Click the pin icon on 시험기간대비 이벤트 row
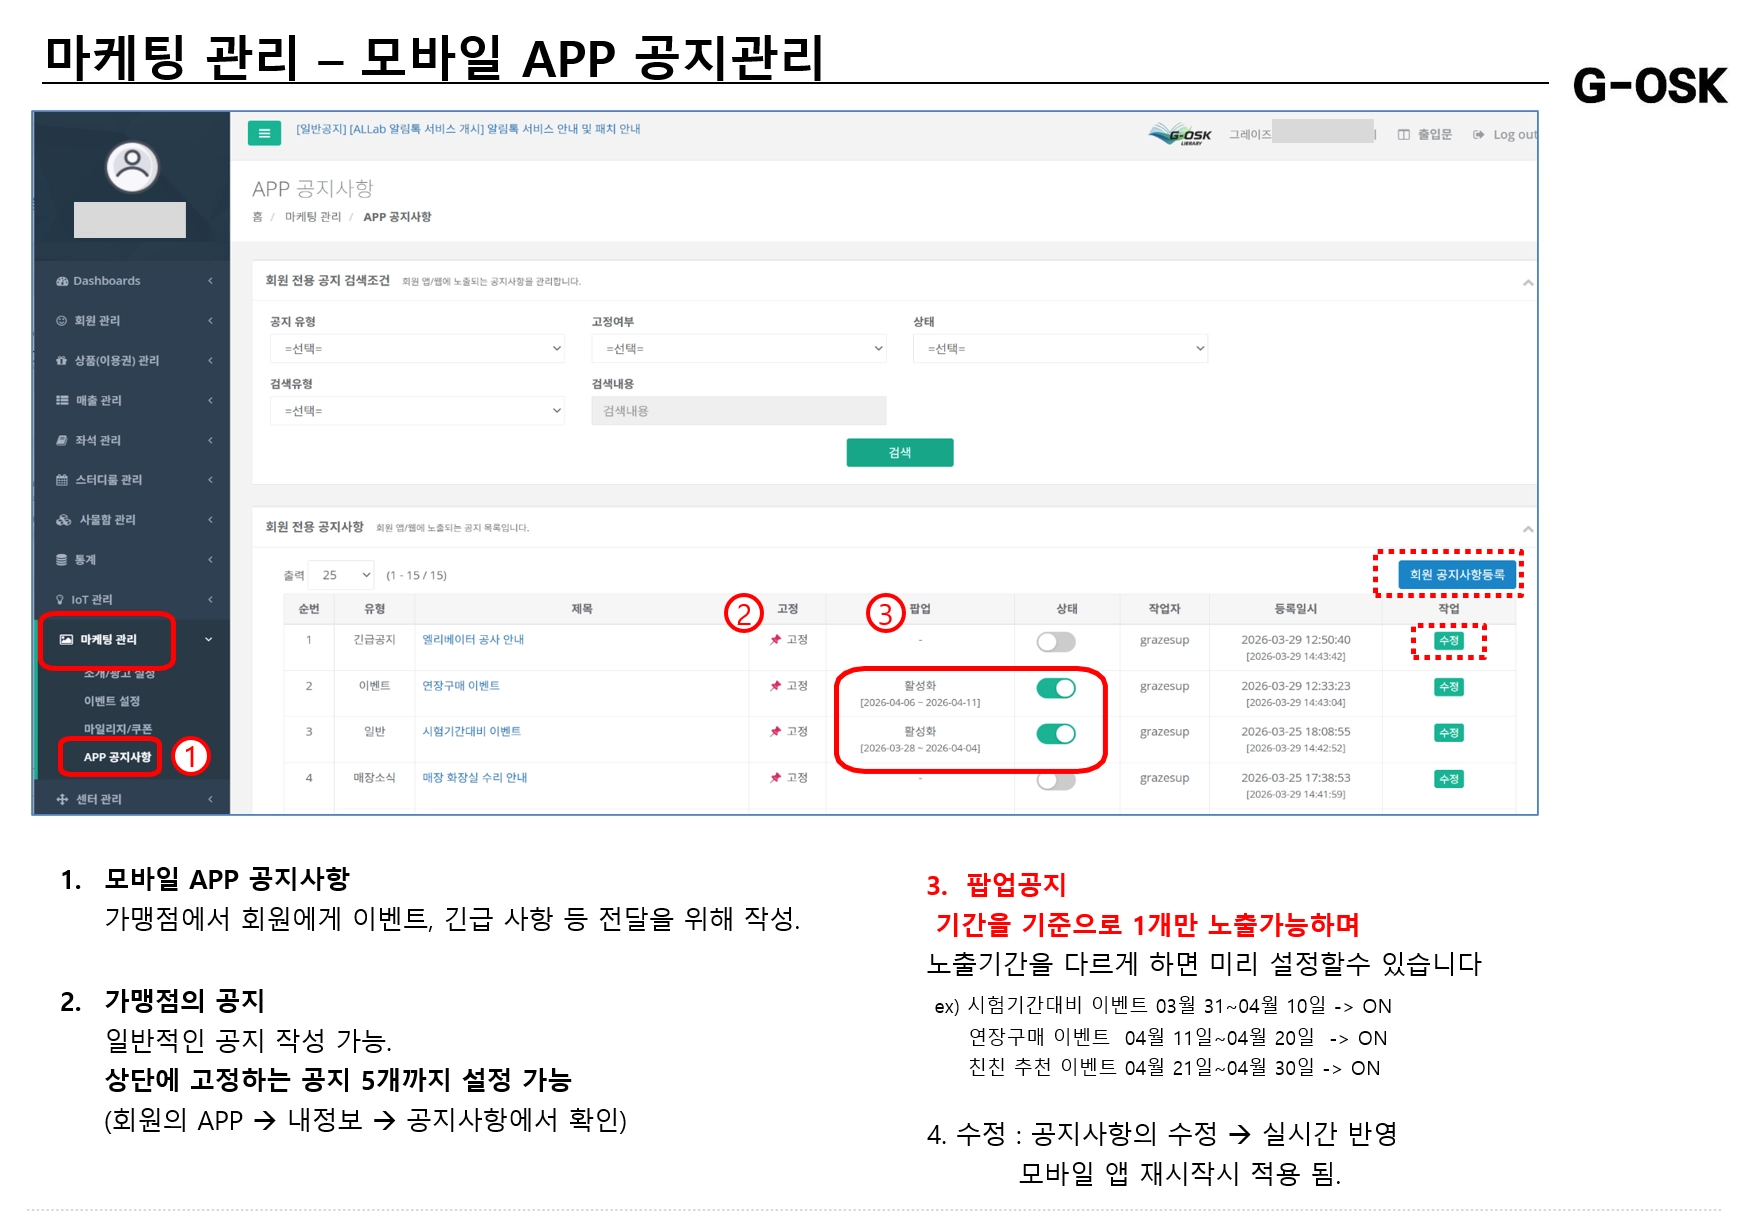 [x=776, y=732]
